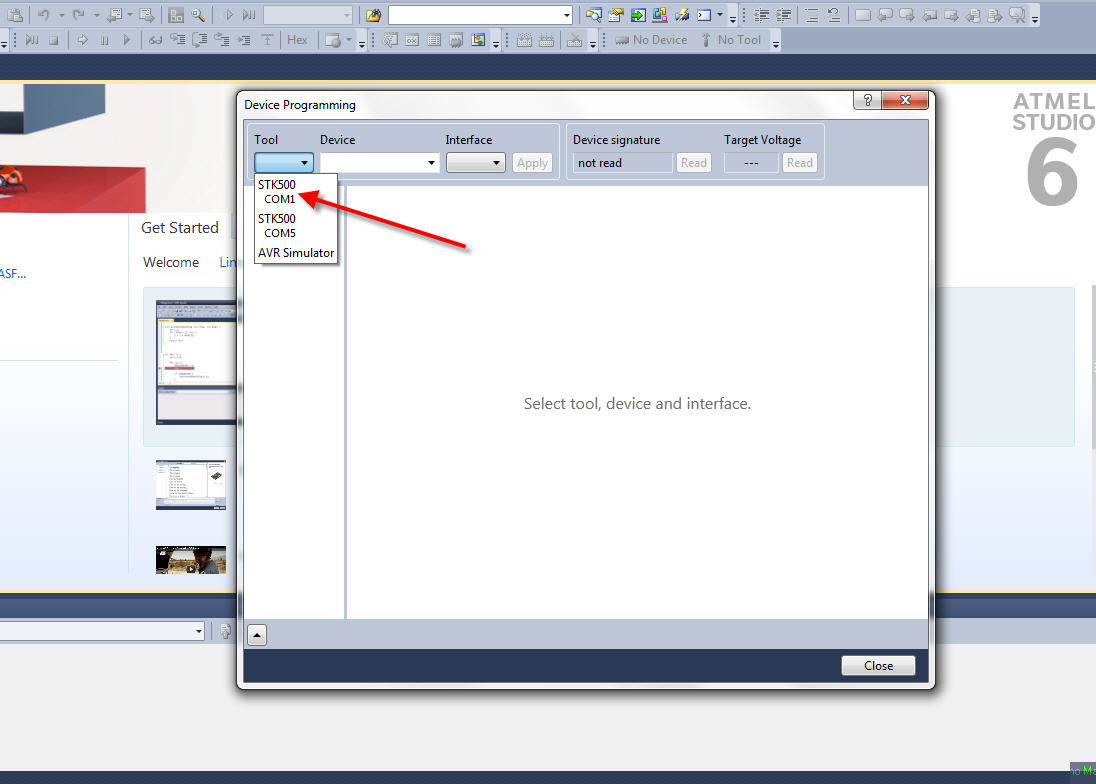Open the Breakpoints window dropdown arrow

point(349,40)
